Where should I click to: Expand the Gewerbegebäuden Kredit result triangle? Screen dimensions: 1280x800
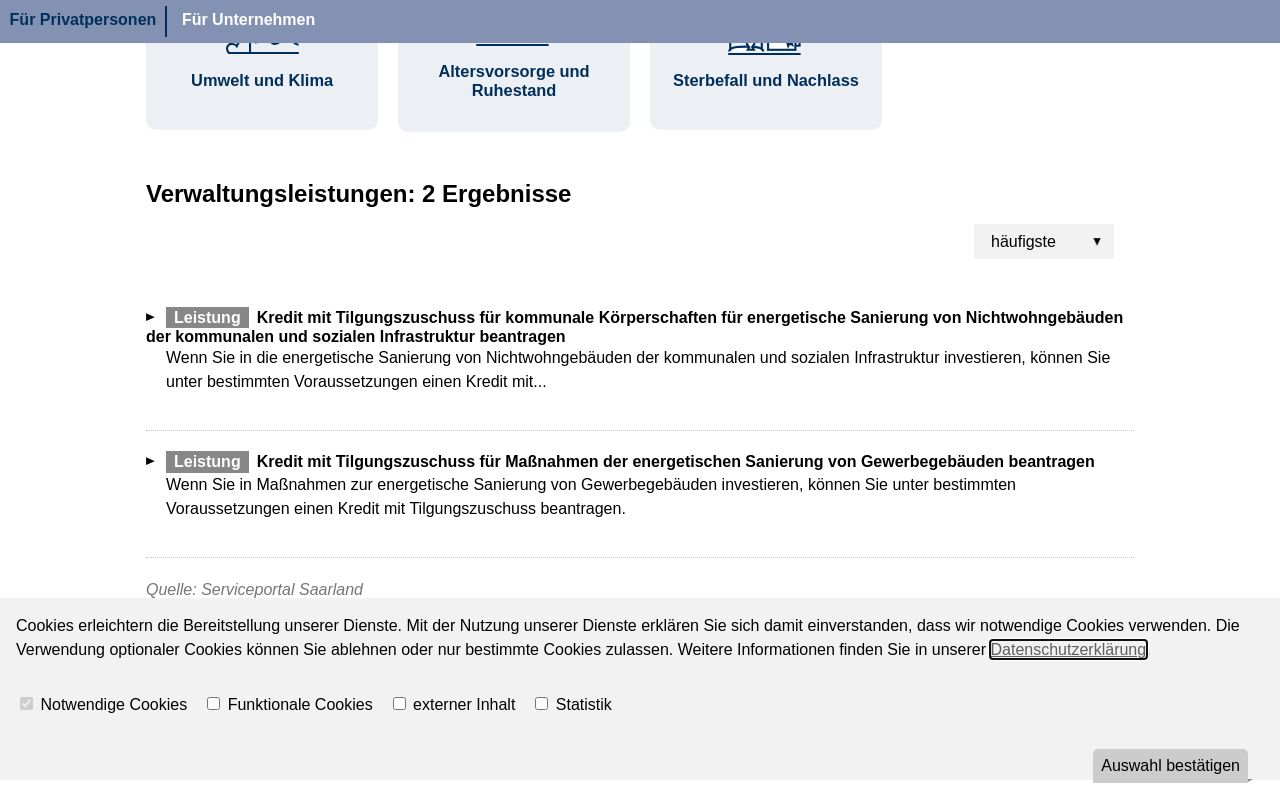pyautogui.click(x=151, y=461)
